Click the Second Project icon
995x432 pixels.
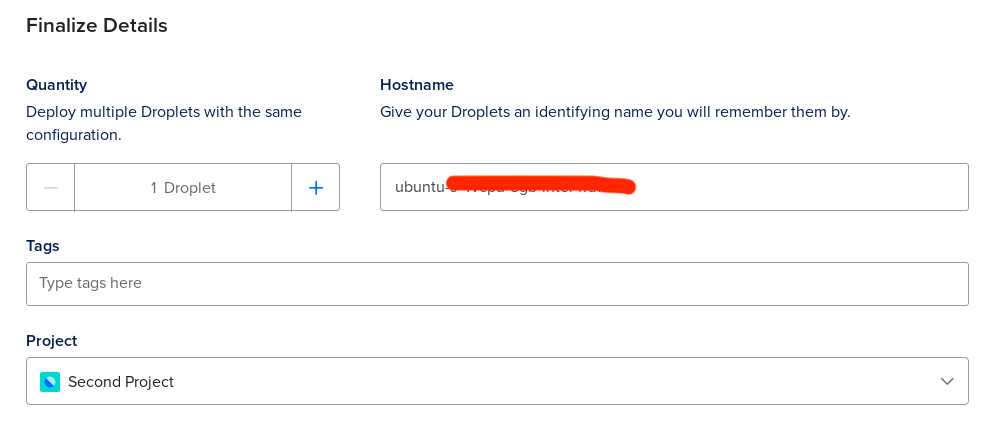click(50, 381)
